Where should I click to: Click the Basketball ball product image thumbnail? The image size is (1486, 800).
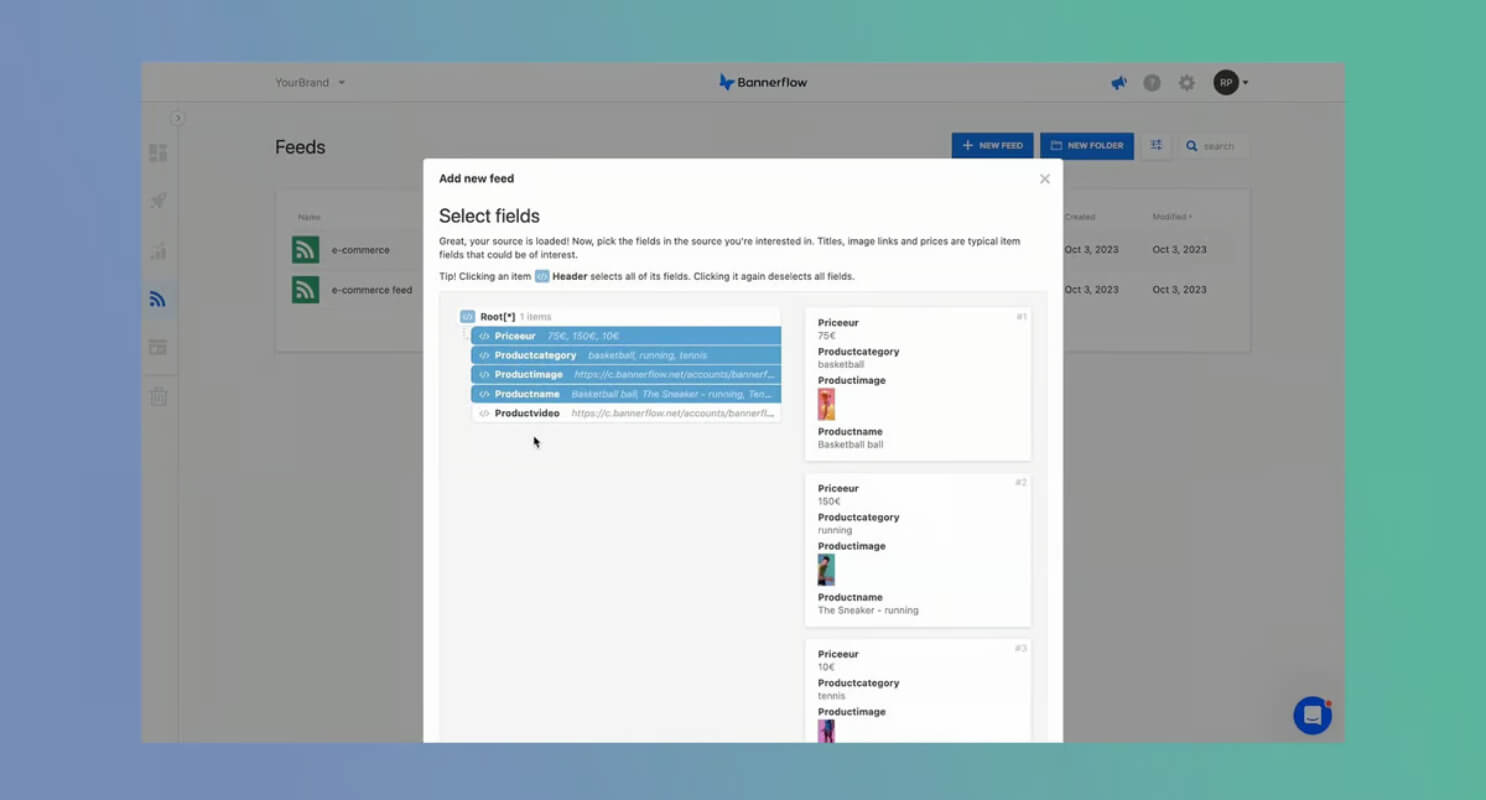click(x=826, y=405)
